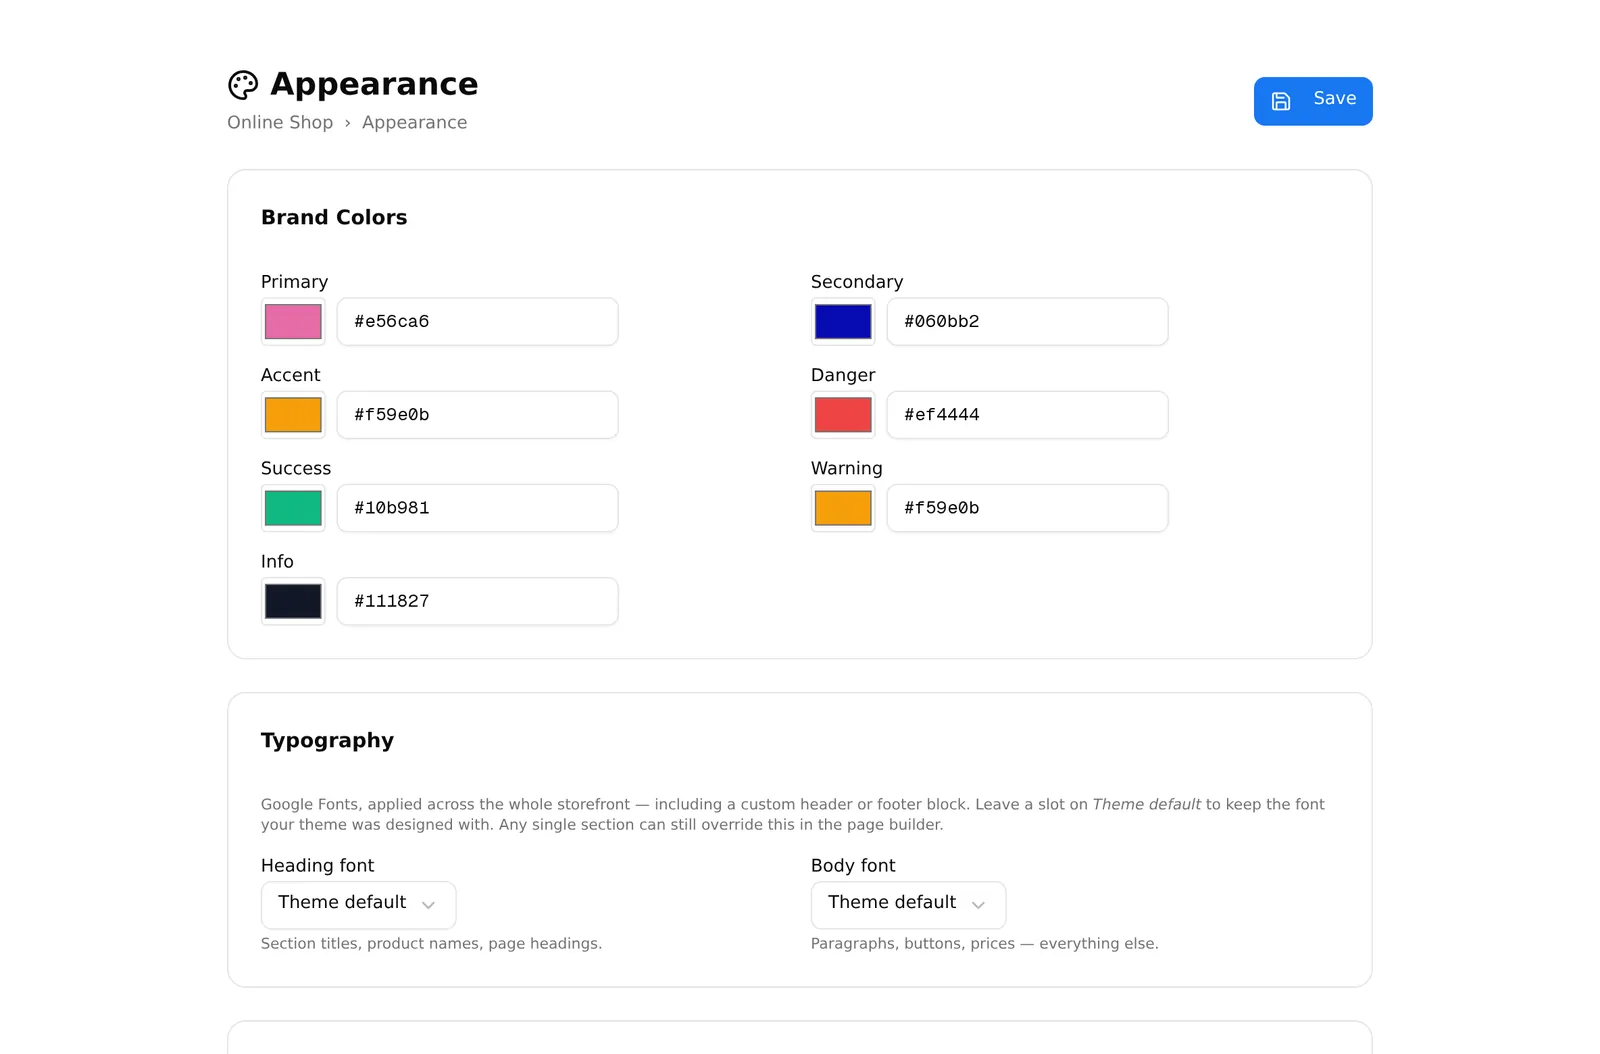1600x1054 pixels.
Task: Edit the Danger hex field #ef4444
Action: point(1028,415)
